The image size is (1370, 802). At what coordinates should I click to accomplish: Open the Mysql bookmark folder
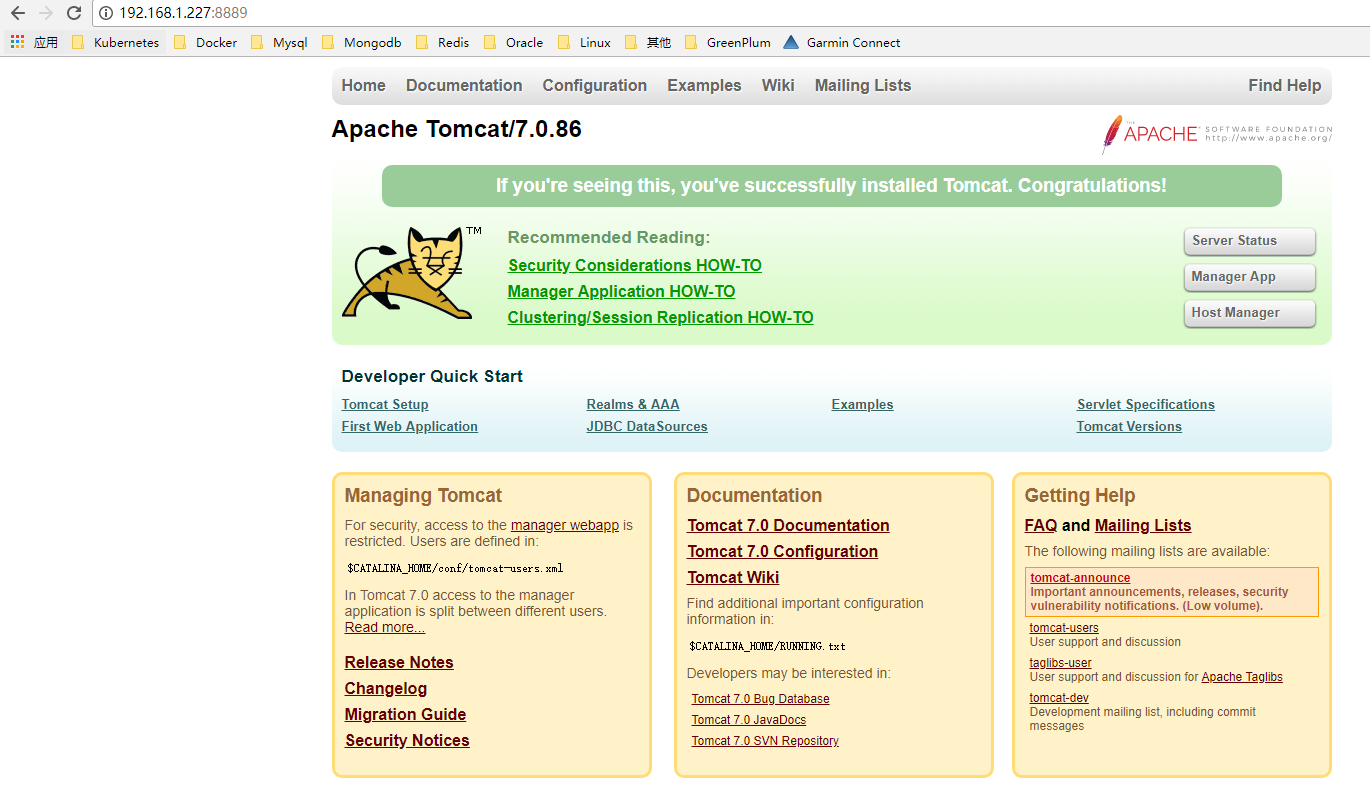(x=279, y=42)
